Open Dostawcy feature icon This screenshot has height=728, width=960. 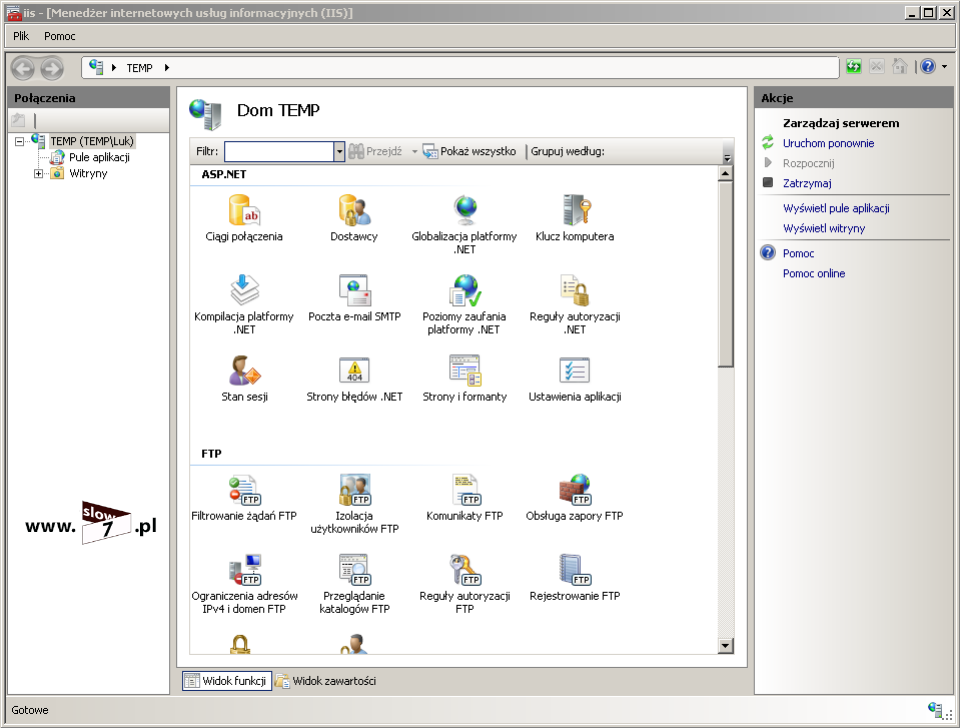point(354,219)
